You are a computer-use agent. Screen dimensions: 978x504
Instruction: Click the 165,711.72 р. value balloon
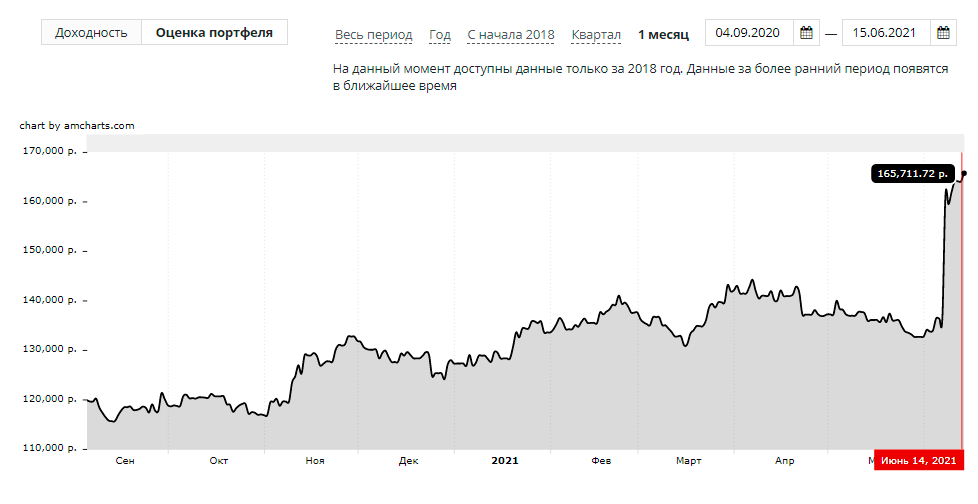pos(913,173)
